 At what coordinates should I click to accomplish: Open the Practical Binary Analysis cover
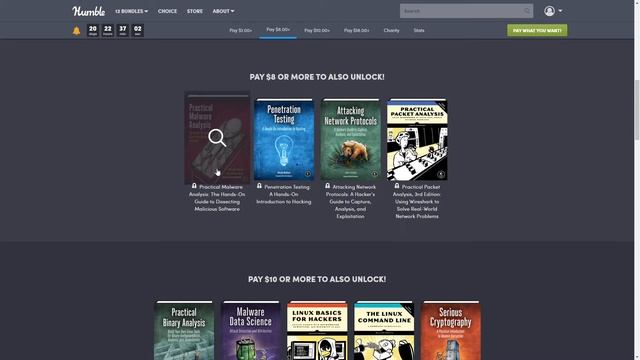(184, 331)
